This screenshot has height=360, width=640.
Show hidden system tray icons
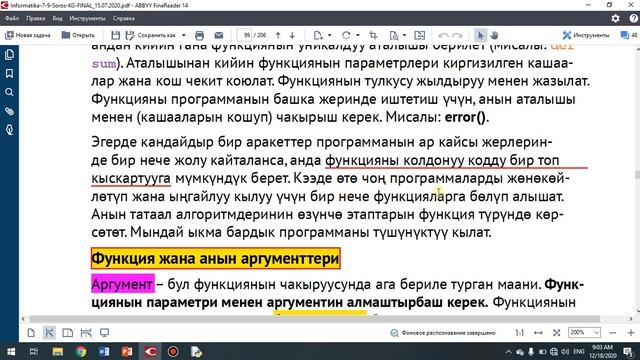coord(508,351)
